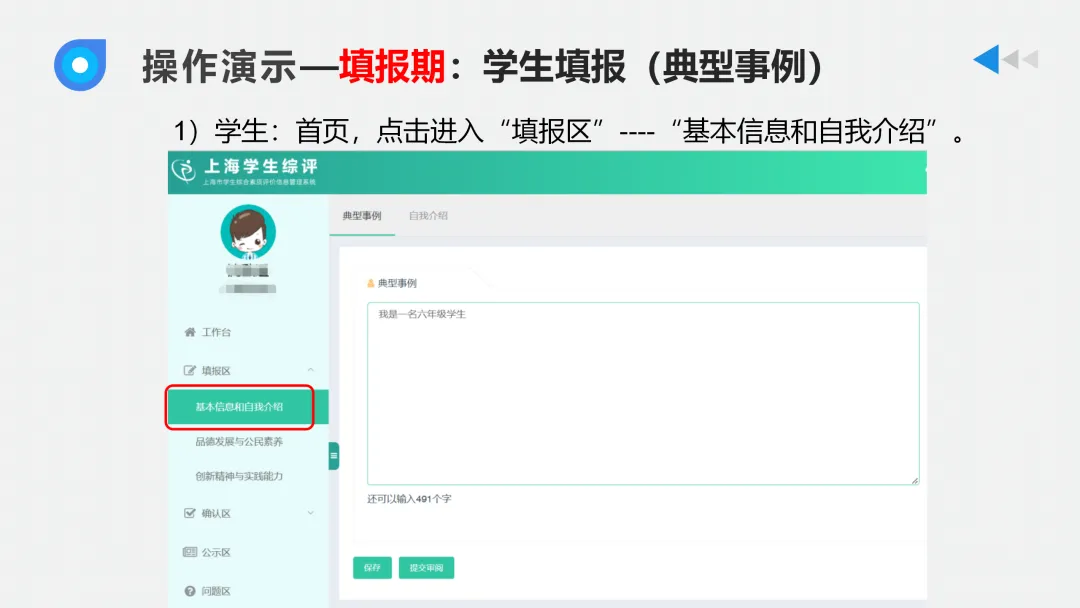This screenshot has width=1080, height=608.
Task: Click the 保存 button
Action: click(372, 567)
